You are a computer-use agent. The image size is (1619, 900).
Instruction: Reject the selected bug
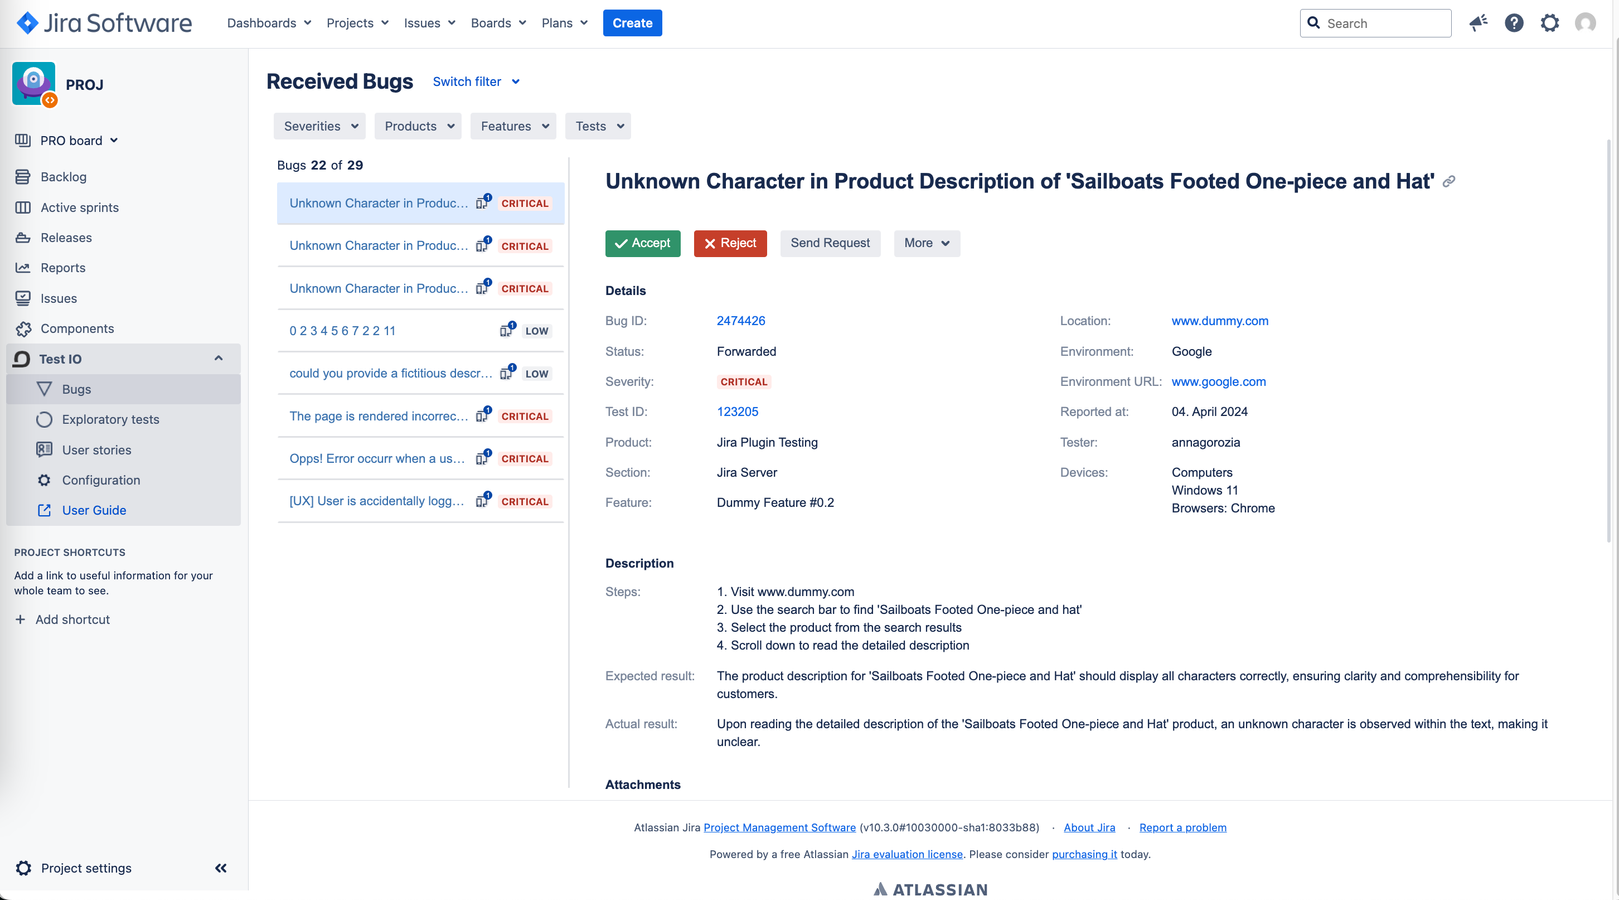730,243
